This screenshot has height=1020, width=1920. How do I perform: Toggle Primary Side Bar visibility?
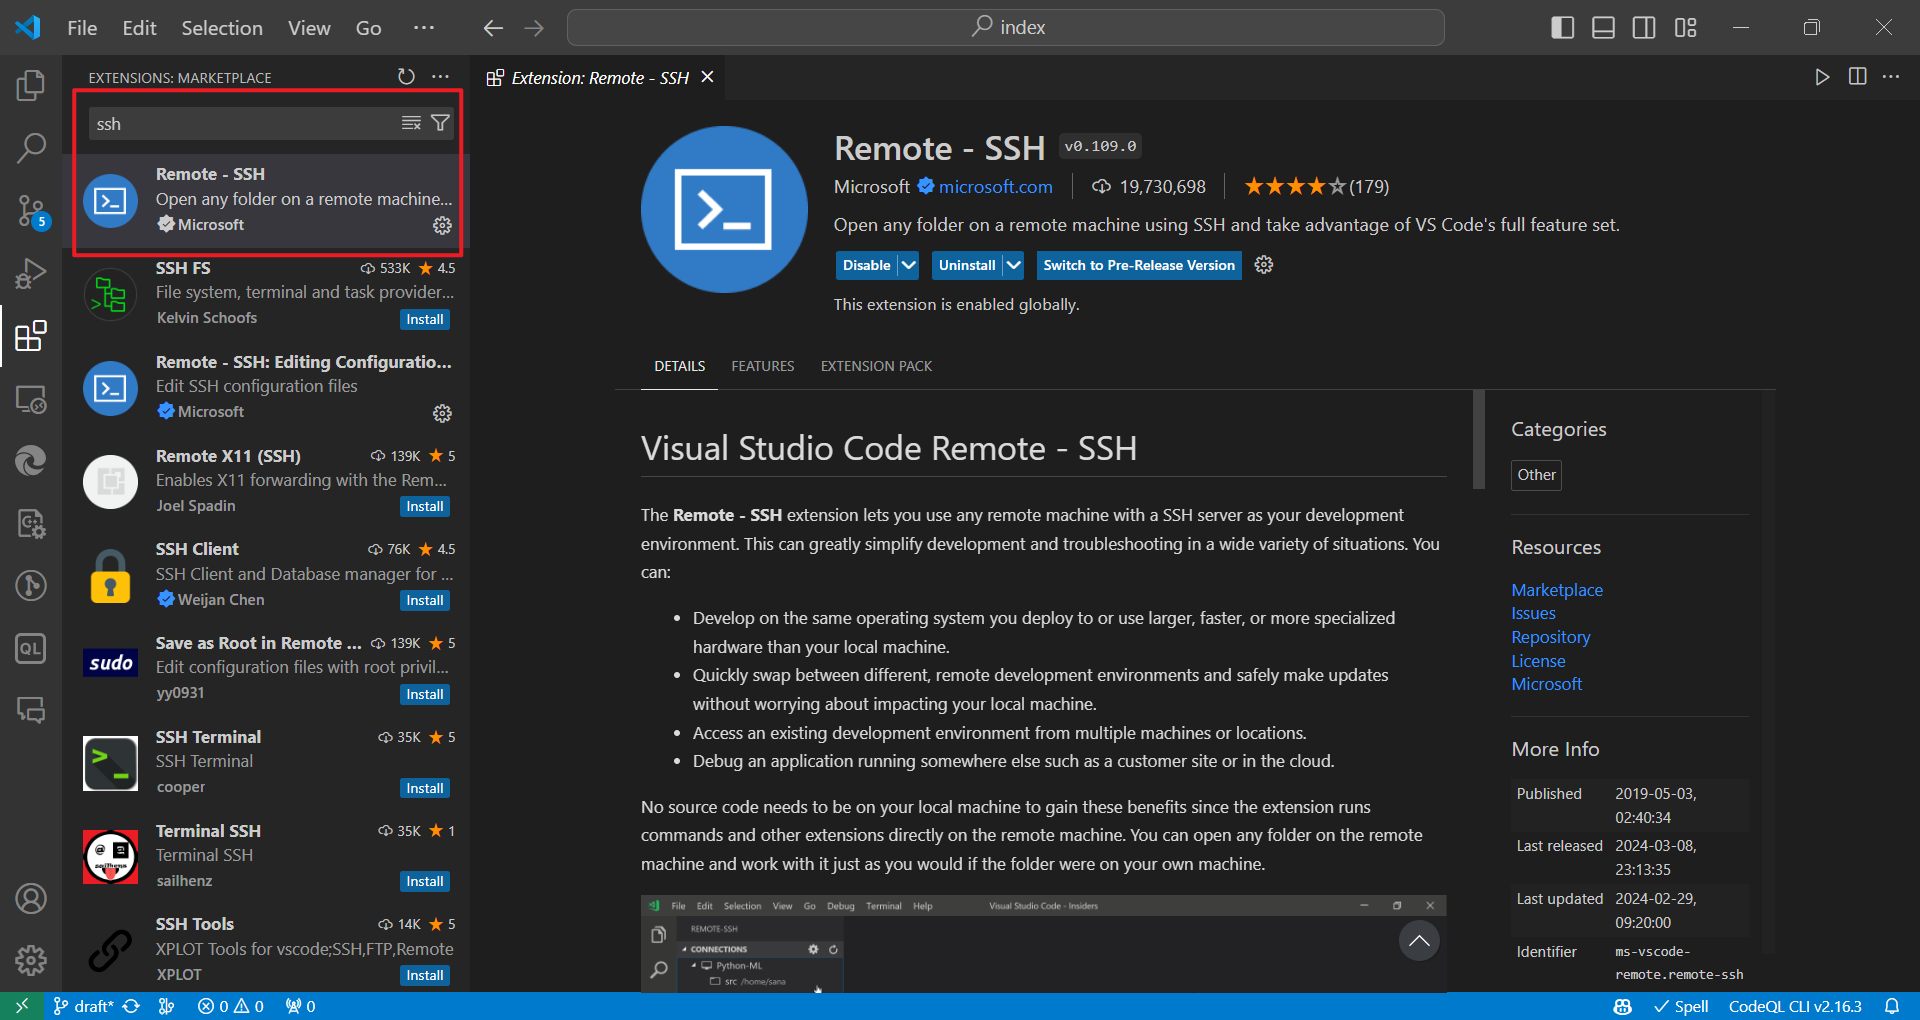(x=1562, y=28)
